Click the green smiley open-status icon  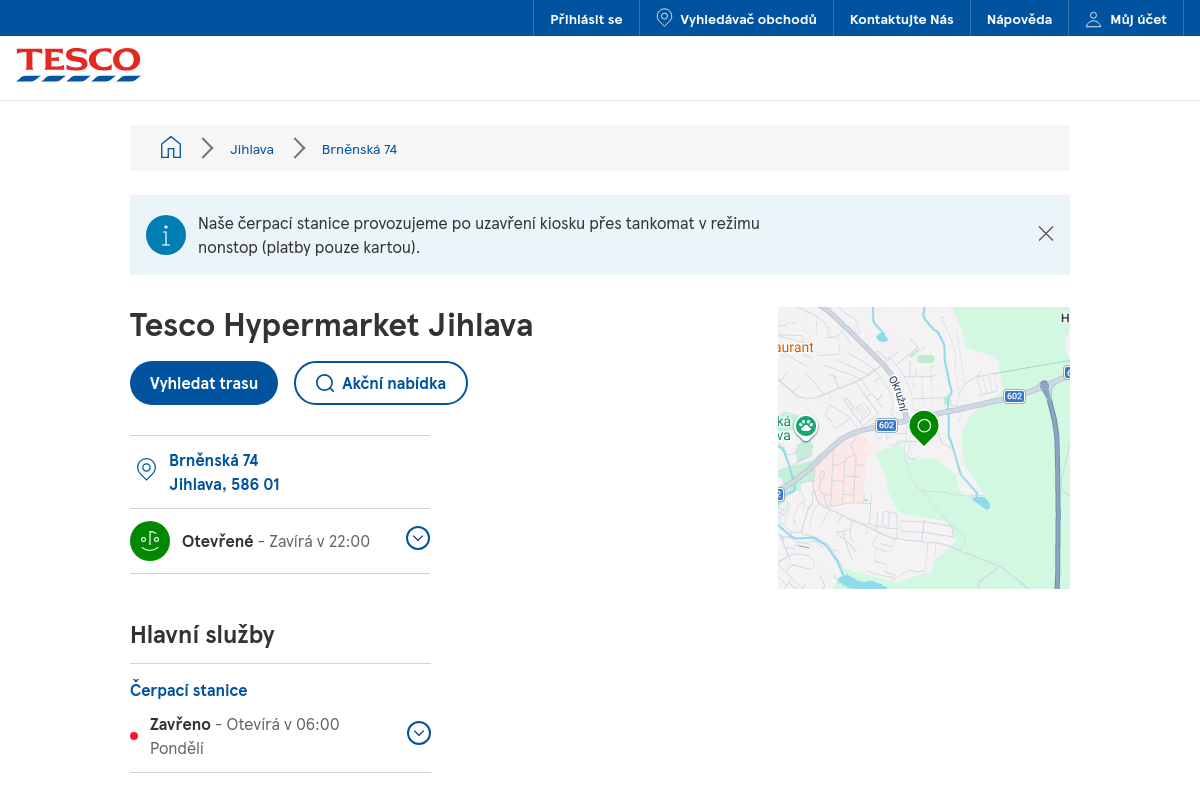pyautogui.click(x=150, y=541)
